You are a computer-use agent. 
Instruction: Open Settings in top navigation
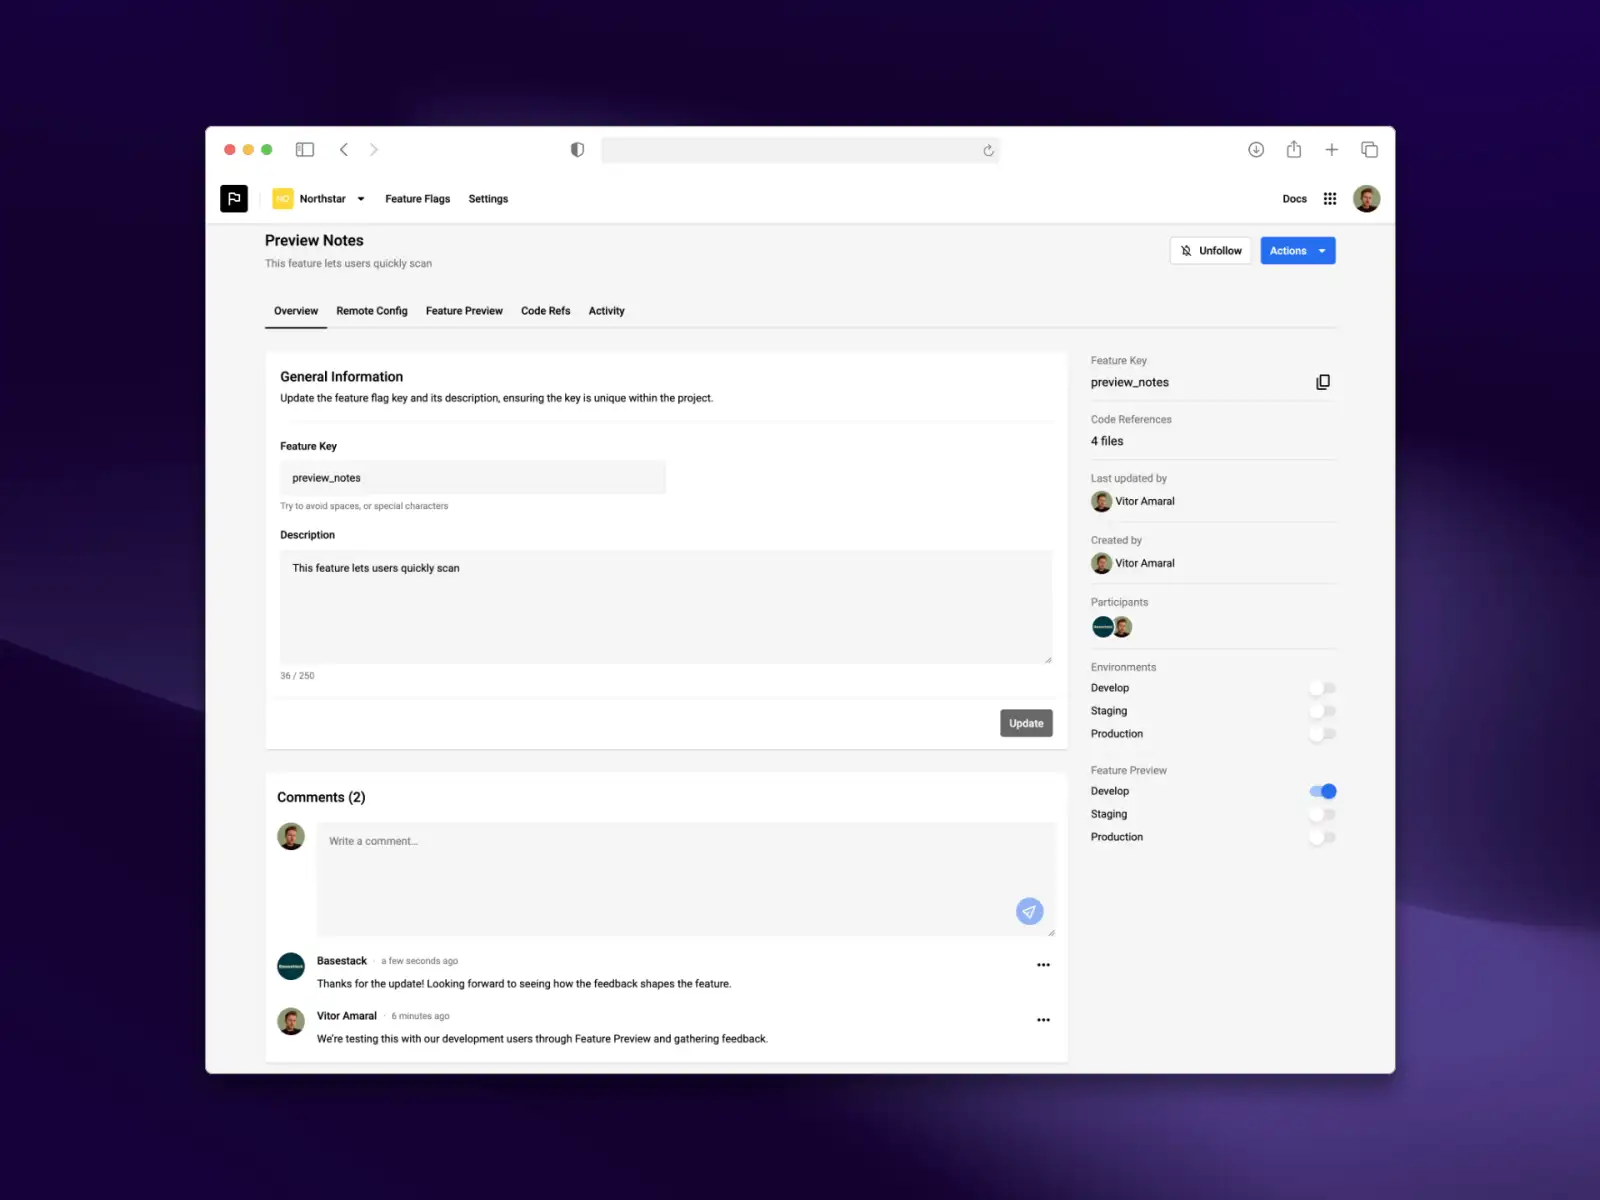[488, 199]
